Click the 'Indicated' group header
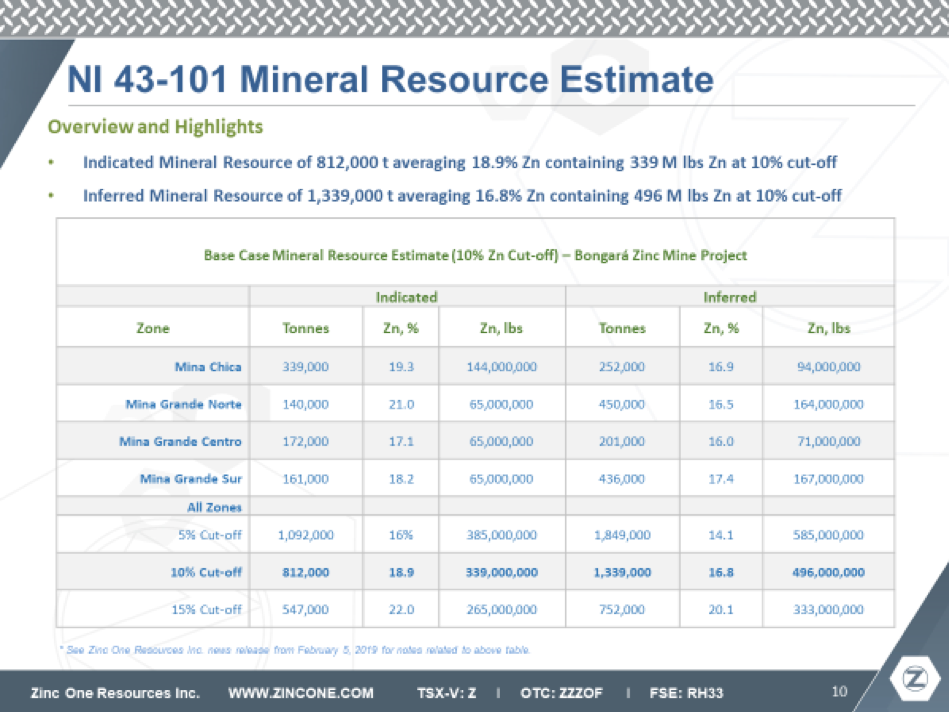 pyautogui.click(x=407, y=297)
